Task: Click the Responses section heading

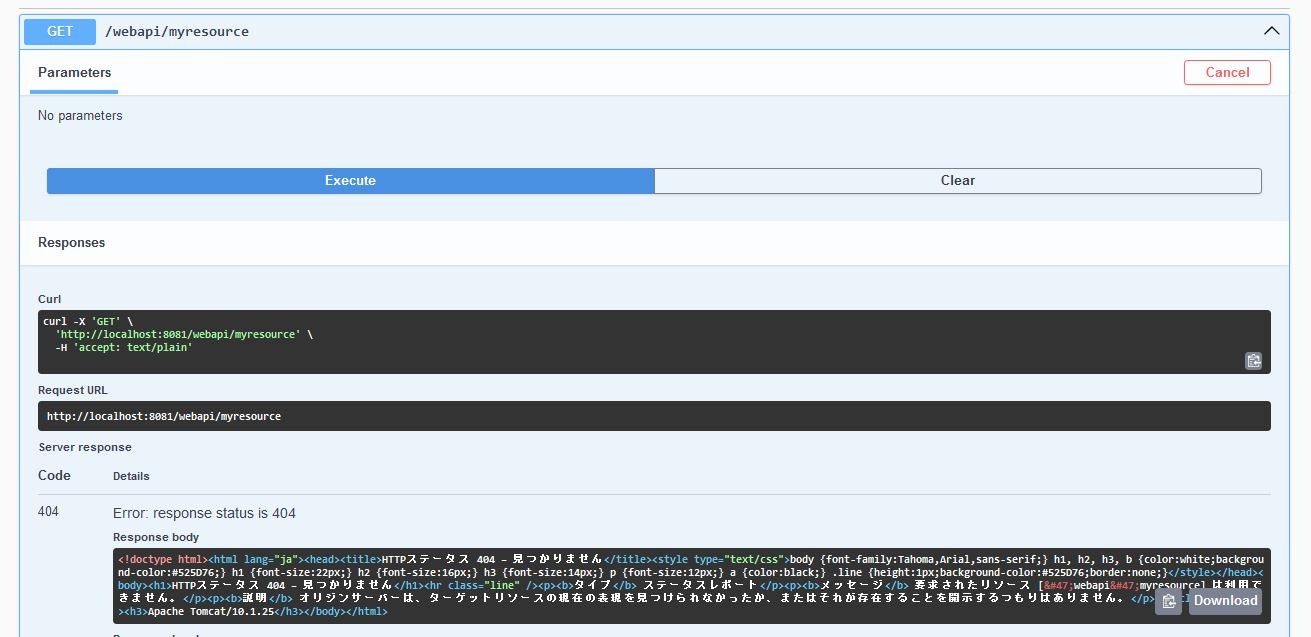Action: [71, 243]
